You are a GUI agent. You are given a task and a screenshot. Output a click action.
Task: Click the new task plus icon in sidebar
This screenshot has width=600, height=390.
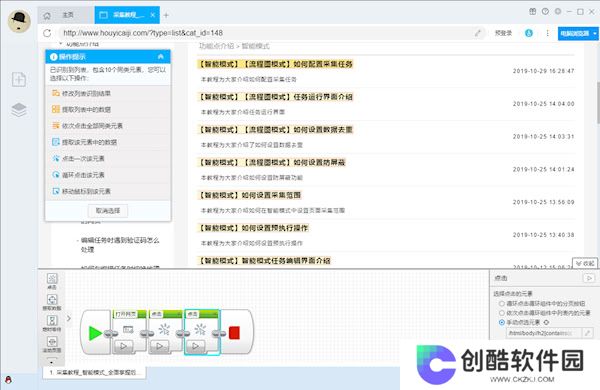(19, 79)
